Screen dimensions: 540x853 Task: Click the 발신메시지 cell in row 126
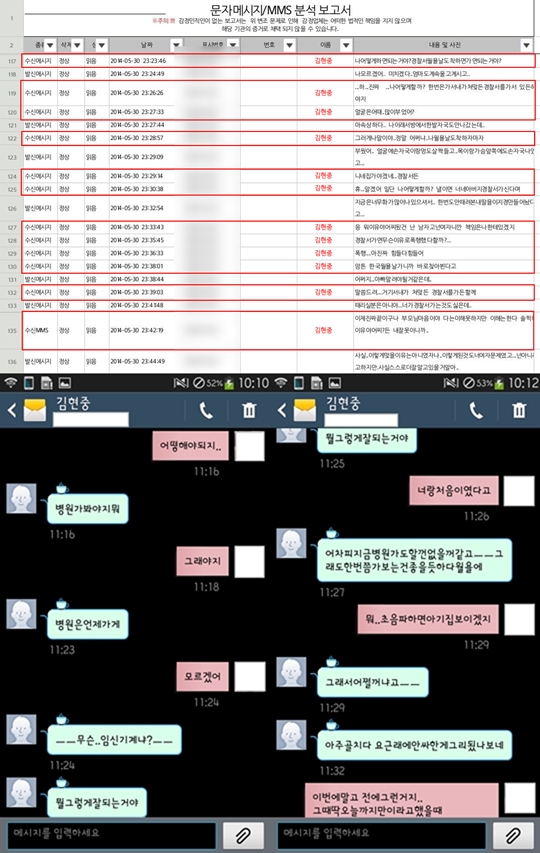click(38, 208)
